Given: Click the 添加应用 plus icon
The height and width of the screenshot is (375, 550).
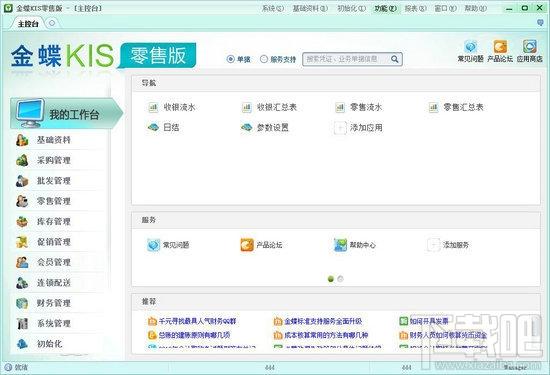Looking at the screenshot, I should (x=340, y=128).
